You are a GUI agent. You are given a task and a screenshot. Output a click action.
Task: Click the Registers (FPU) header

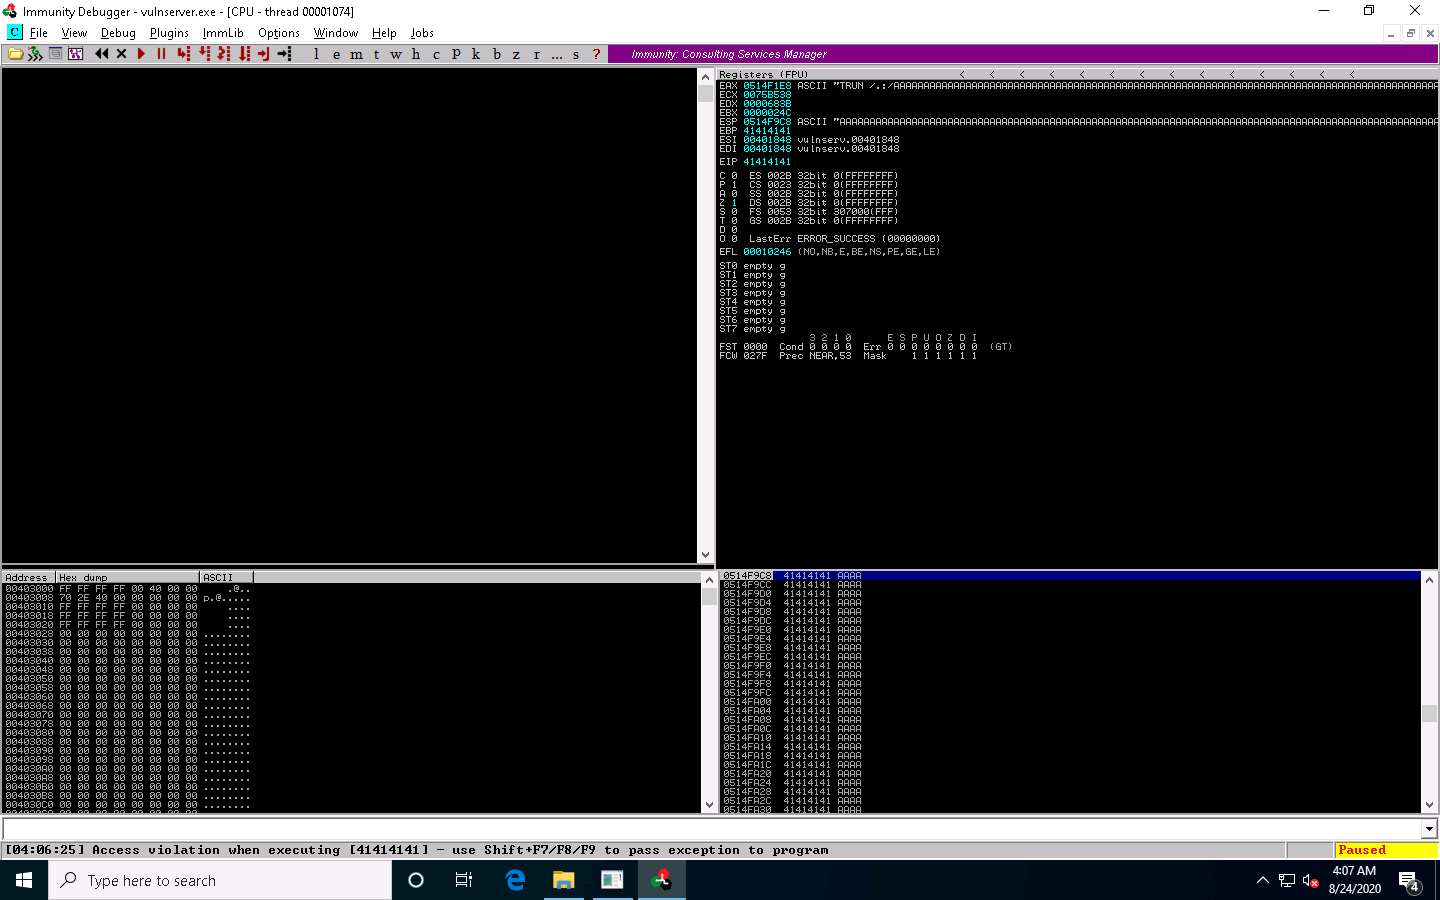pos(763,74)
